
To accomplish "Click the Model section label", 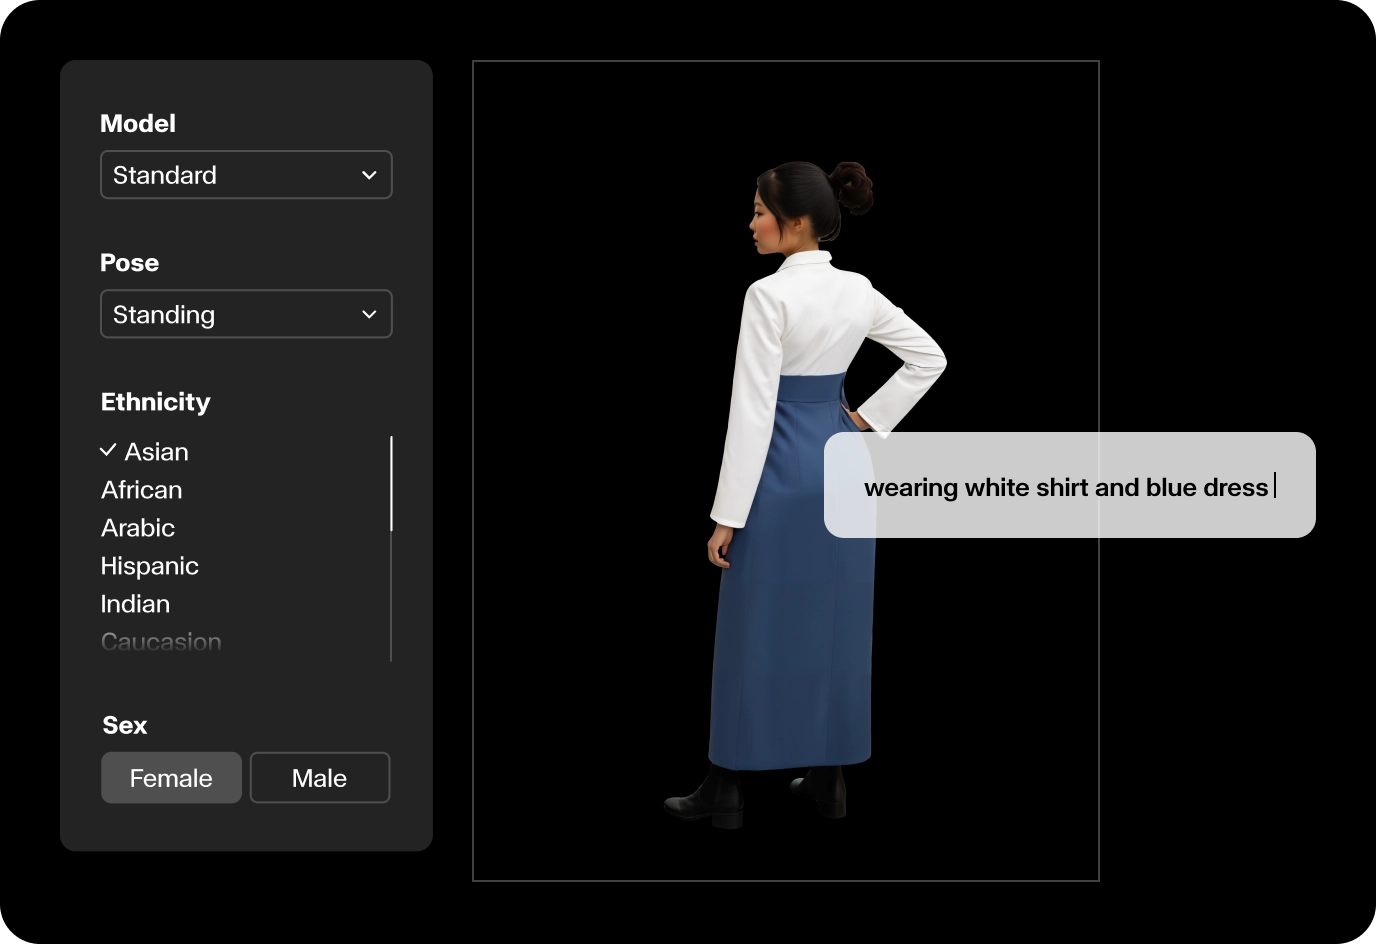I will click(x=137, y=123).
